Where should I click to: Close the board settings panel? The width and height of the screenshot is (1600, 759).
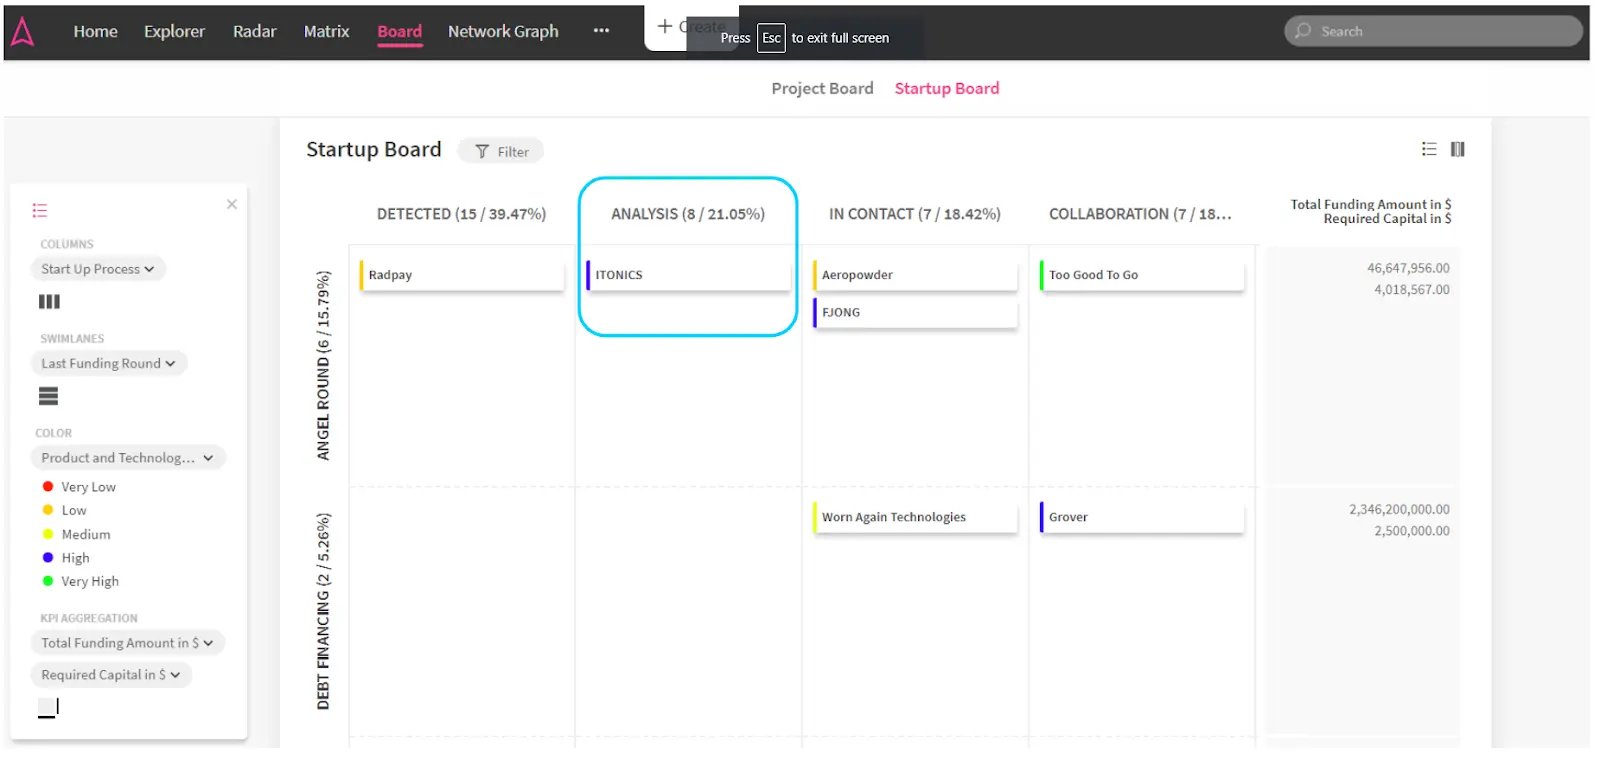(232, 204)
